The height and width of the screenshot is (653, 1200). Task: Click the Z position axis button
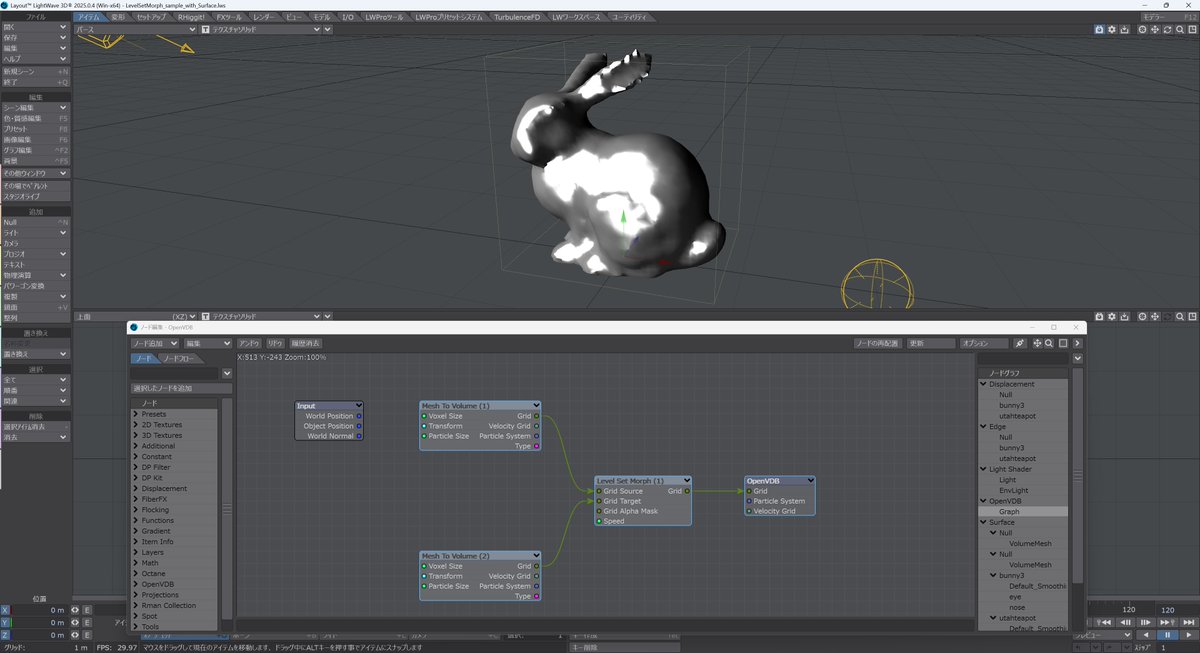(x=5, y=635)
